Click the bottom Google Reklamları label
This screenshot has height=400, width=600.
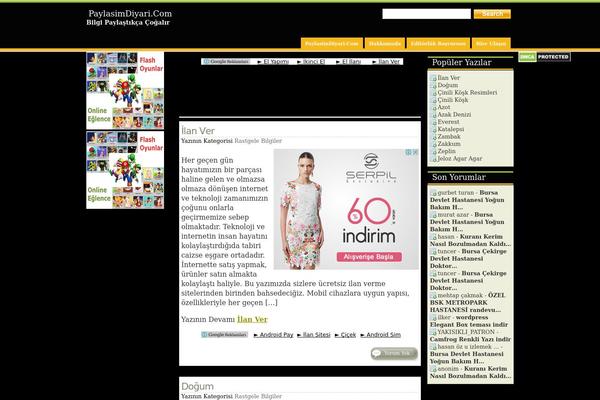click(x=225, y=335)
